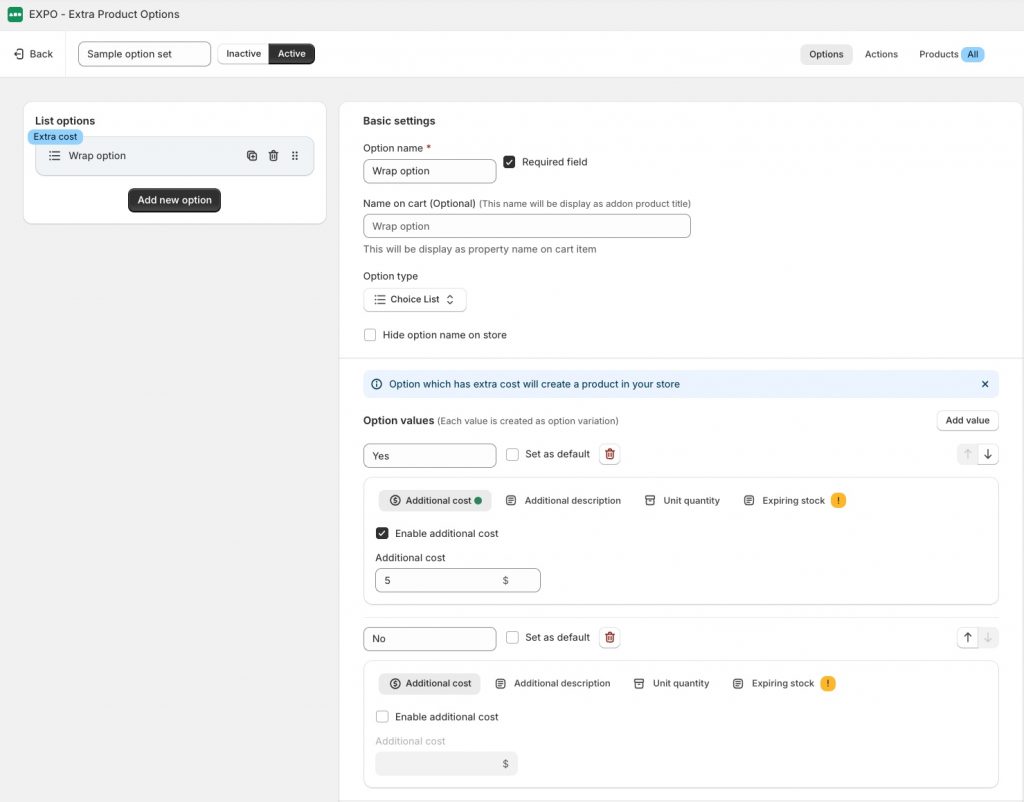Edit the Name on cart field
1024x802 pixels.
(x=526, y=226)
